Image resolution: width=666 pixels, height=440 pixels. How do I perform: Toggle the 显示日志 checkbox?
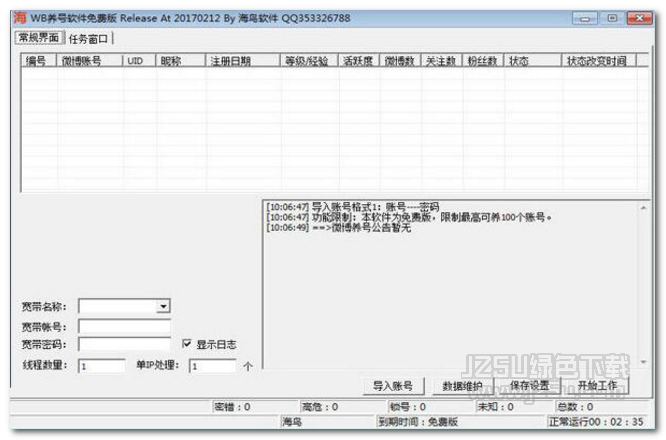(187, 344)
